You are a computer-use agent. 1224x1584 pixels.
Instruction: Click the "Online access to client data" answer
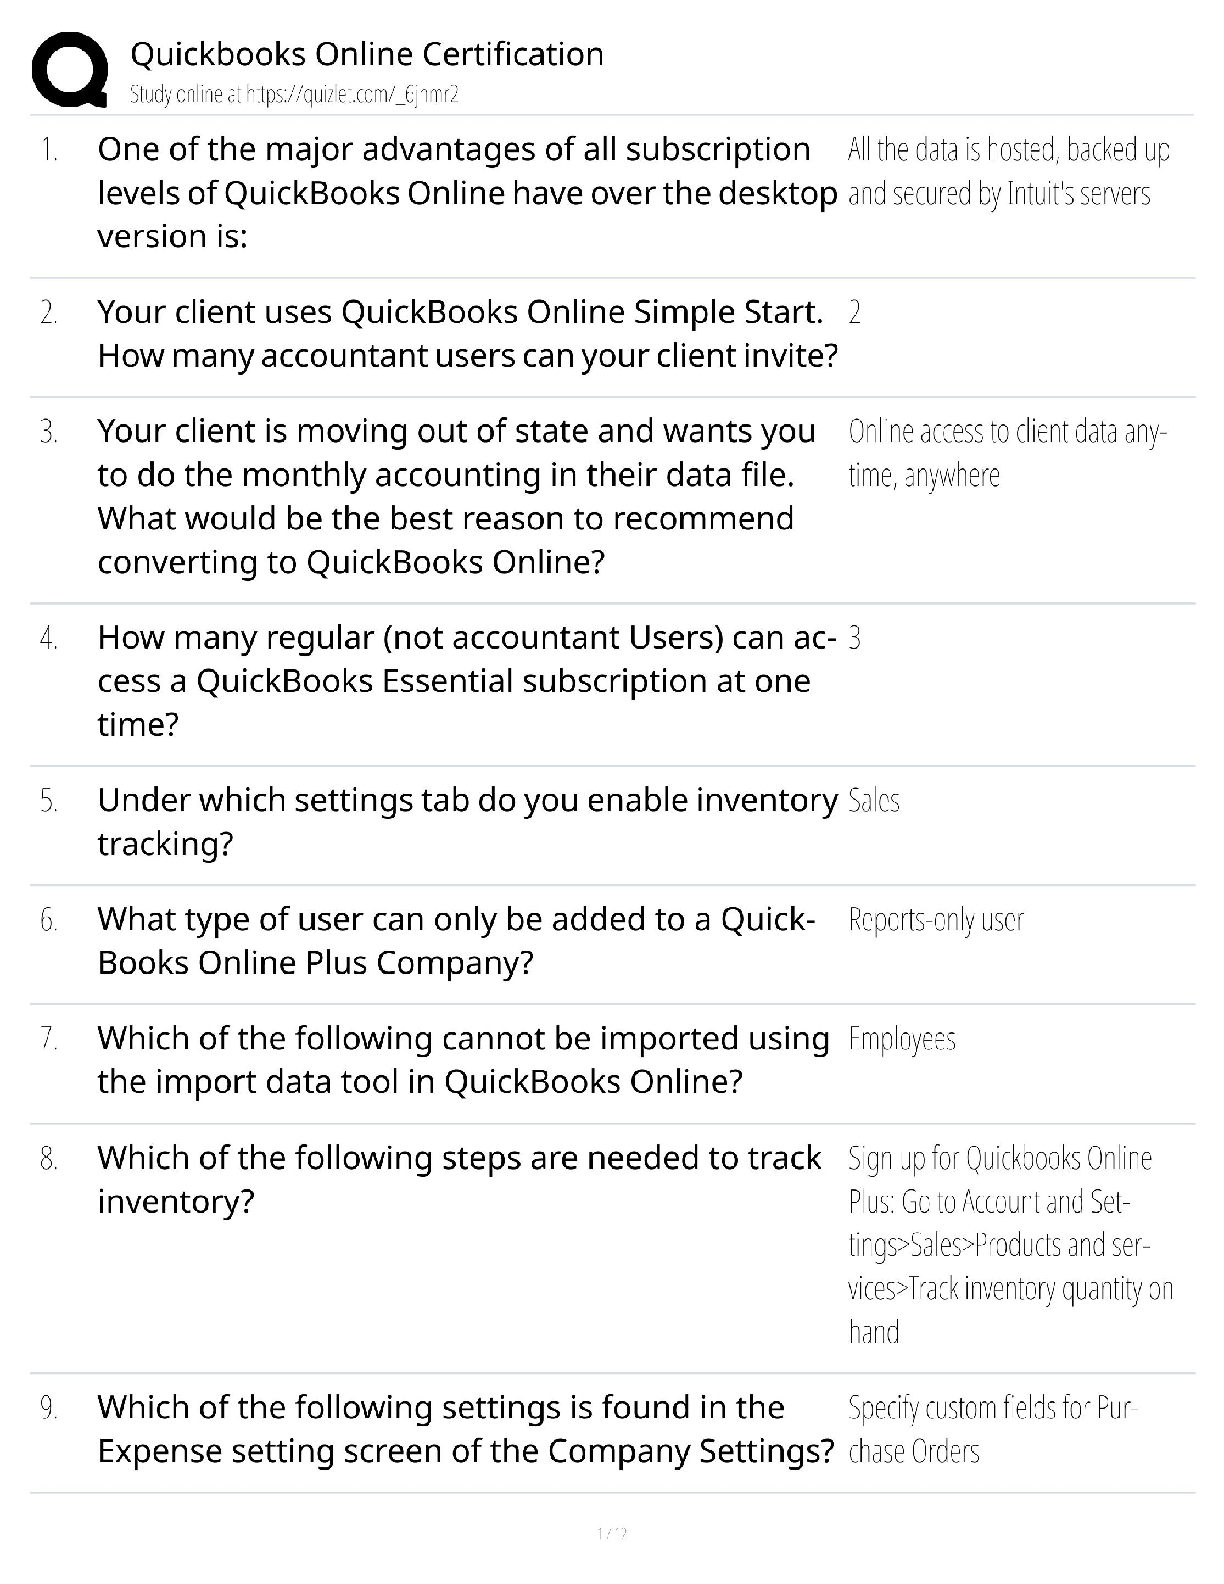tap(1006, 453)
